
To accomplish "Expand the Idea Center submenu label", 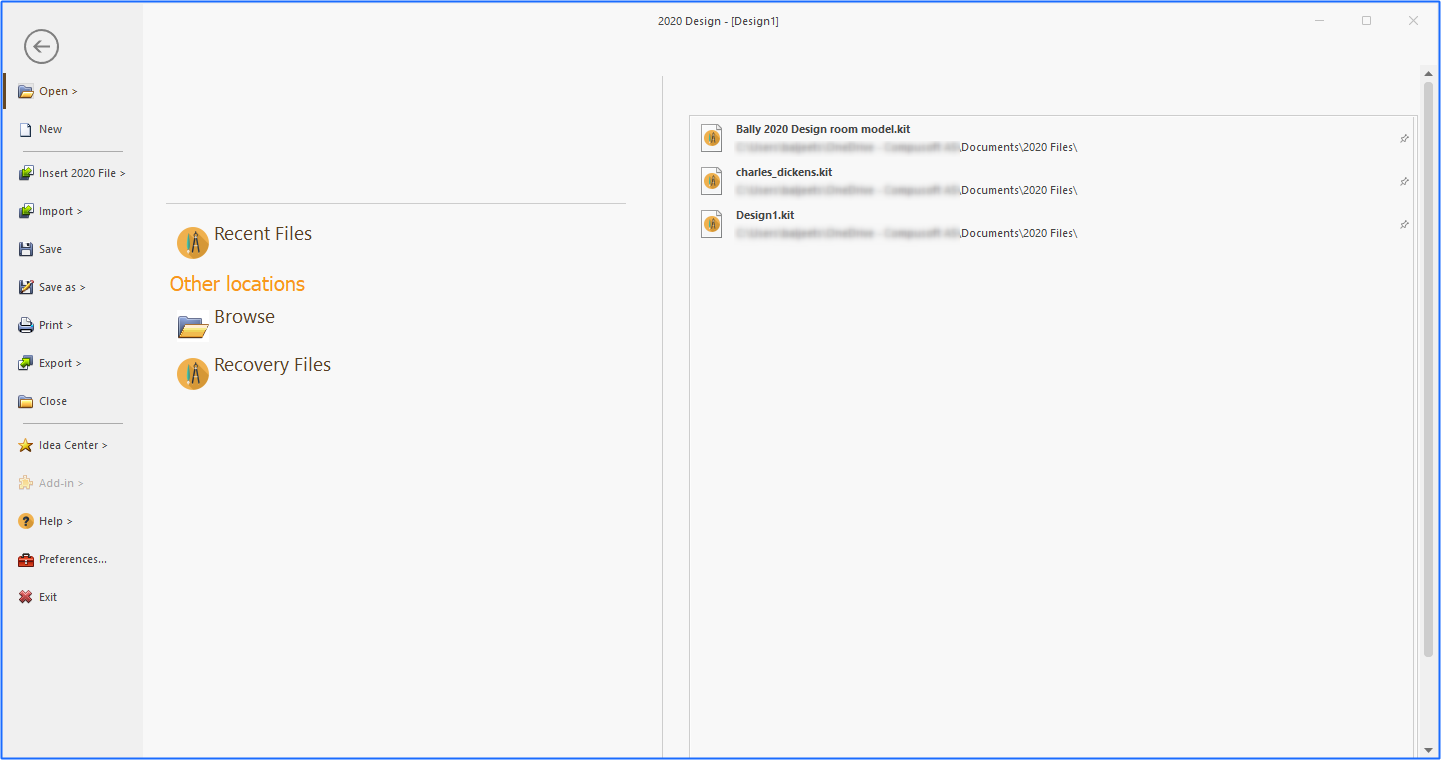I will (73, 445).
